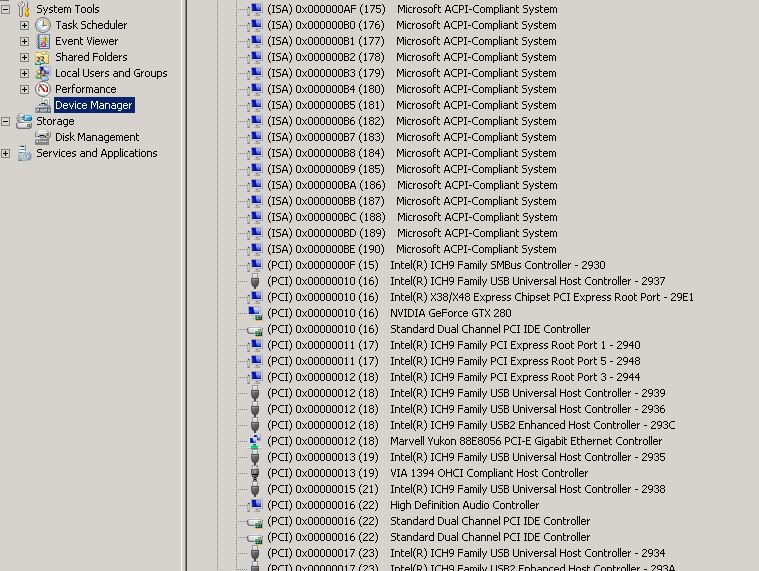Click the System Tools wrench icon
The height and width of the screenshot is (571, 759).
pos(24,9)
